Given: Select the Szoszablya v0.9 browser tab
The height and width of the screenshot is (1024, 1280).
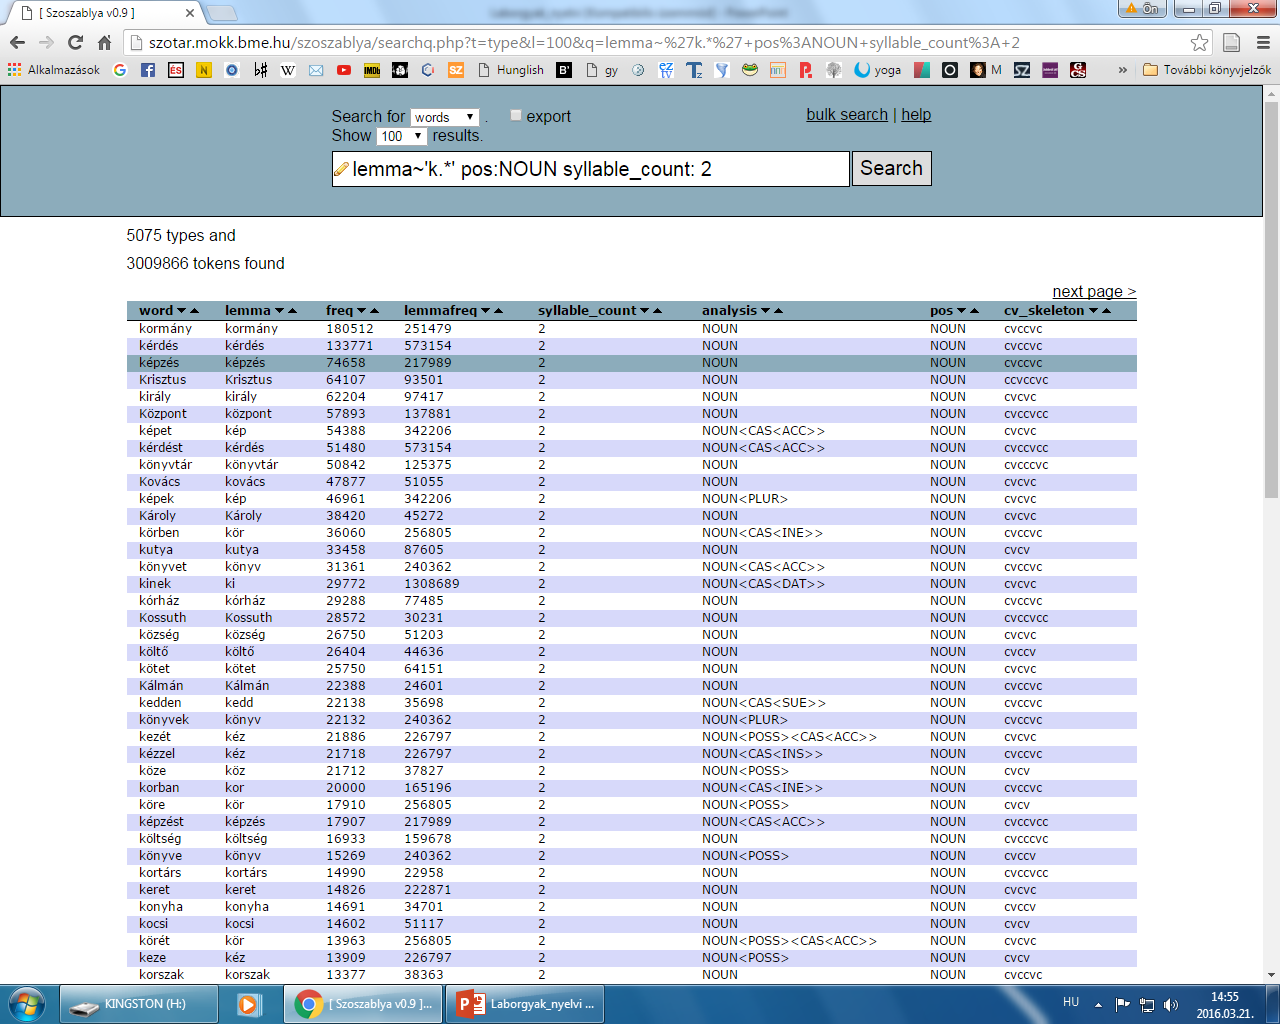Looking at the screenshot, I should [x=105, y=13].
